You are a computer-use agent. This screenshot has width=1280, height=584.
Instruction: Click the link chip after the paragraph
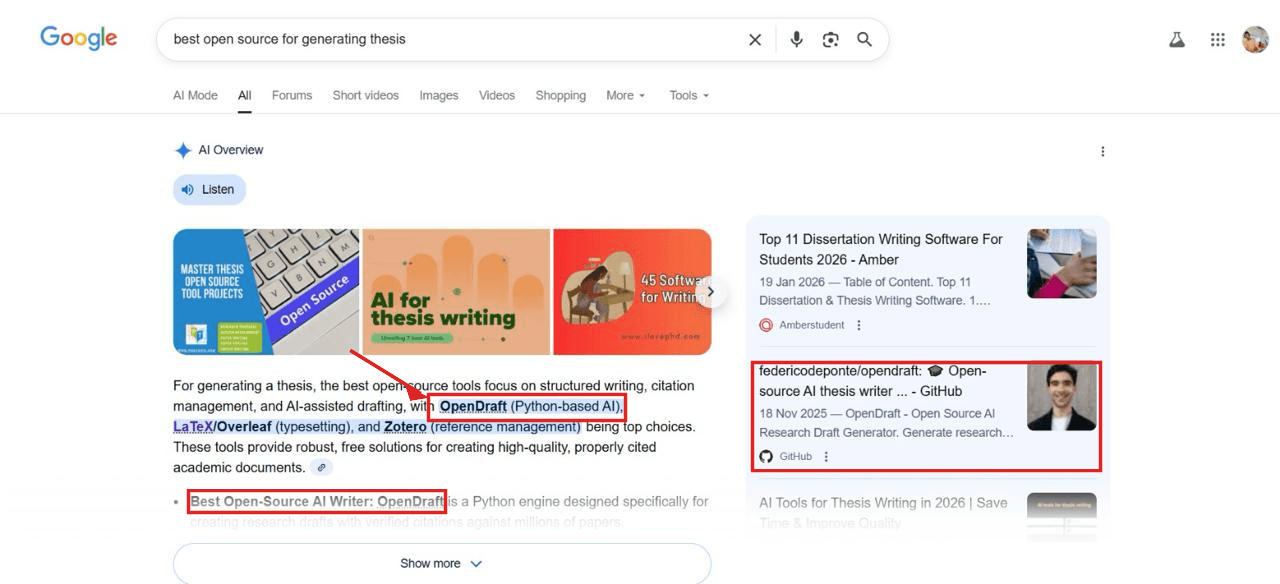pos(321,467)
